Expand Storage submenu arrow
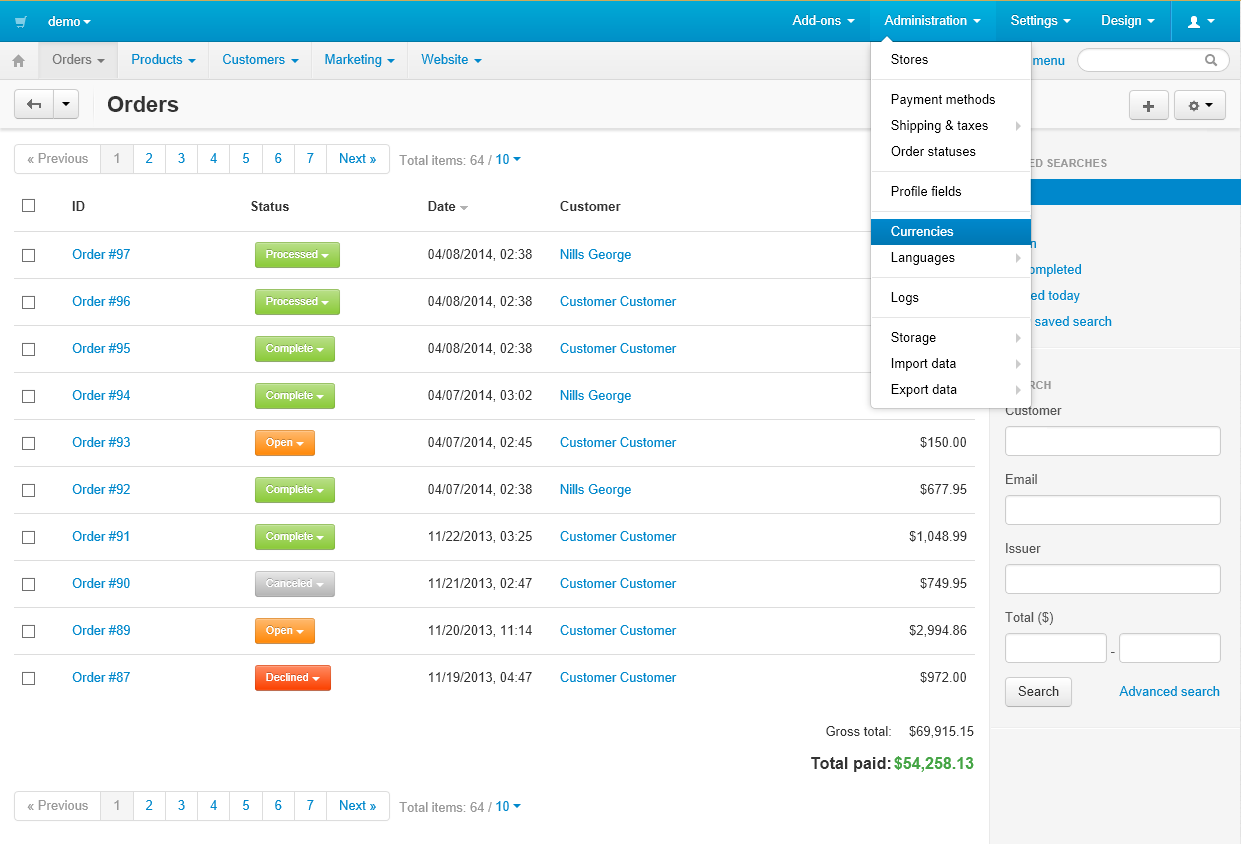1241x844 pixels. (1018, 338)
